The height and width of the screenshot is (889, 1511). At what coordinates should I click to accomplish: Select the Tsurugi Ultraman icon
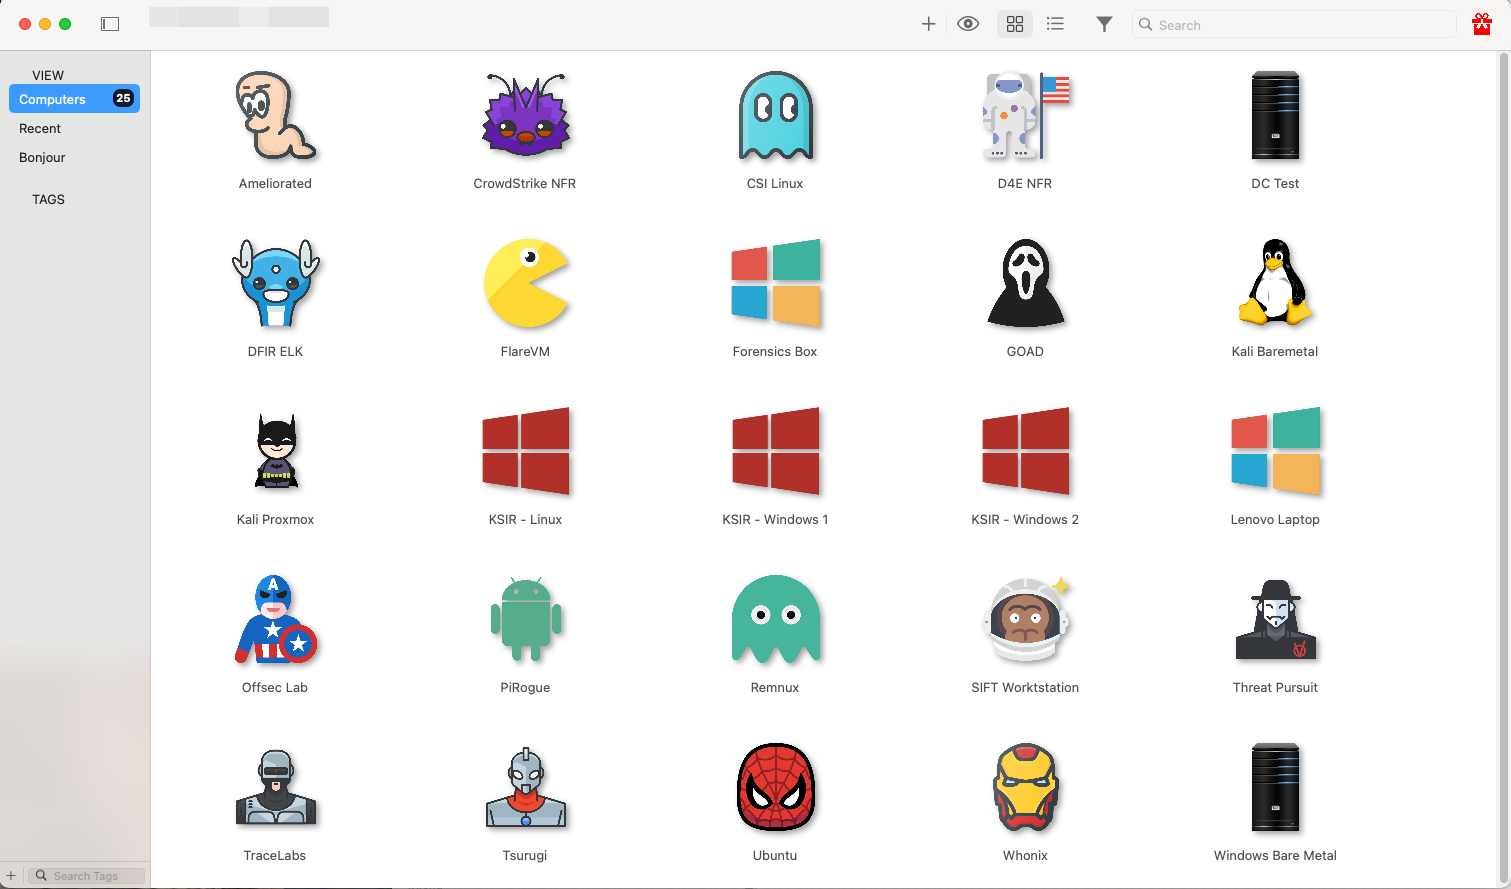coord(526,787)
